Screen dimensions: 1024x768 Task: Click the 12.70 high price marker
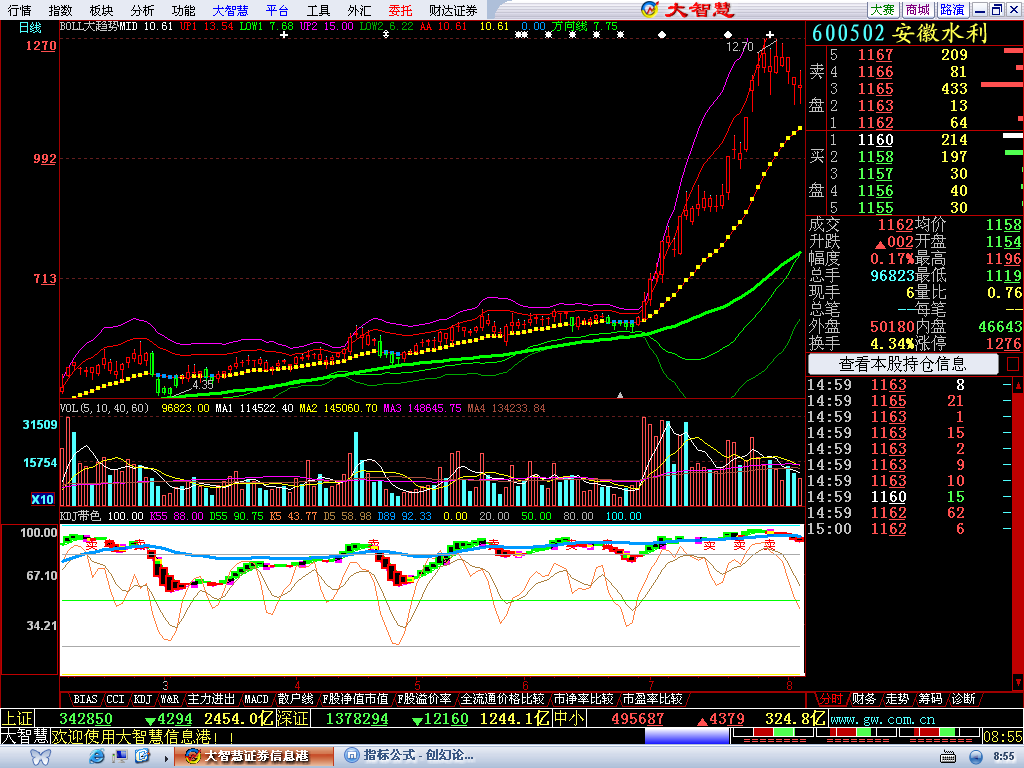(740, 46)
